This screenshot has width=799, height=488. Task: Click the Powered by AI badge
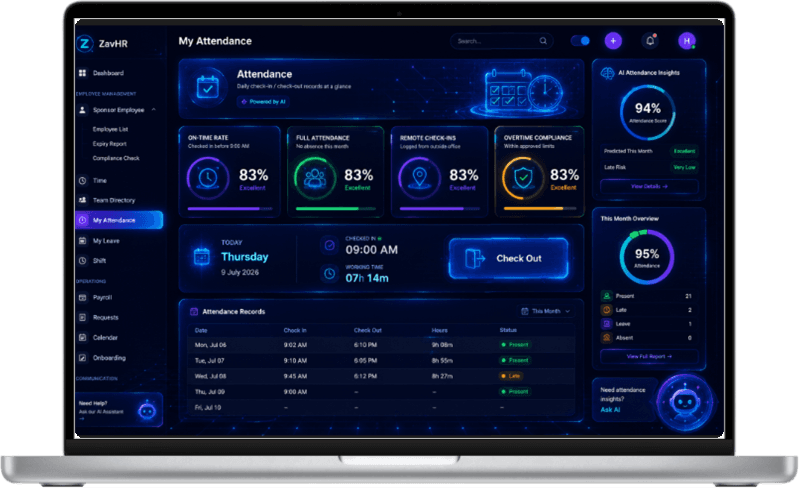[x=263, y=101]
